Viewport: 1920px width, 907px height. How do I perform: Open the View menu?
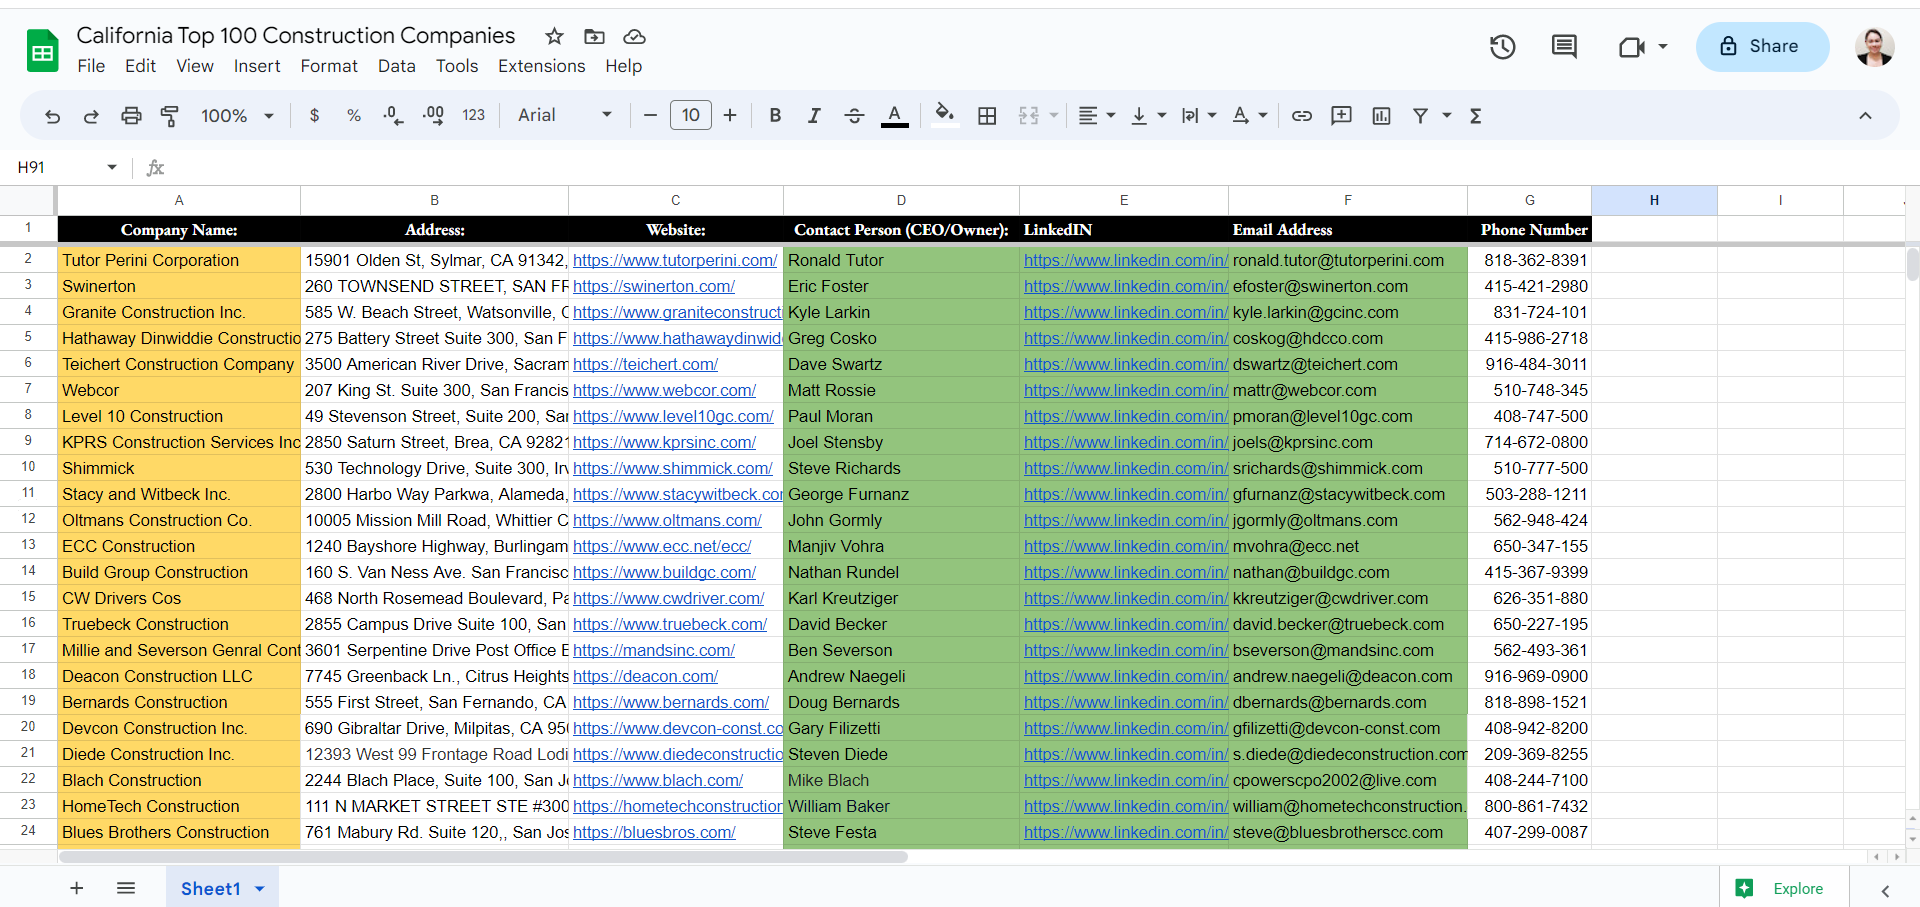195,66
